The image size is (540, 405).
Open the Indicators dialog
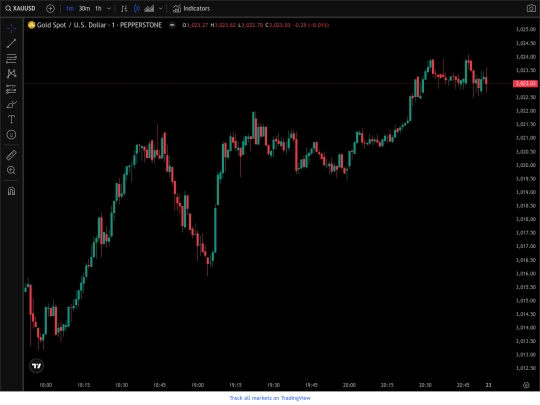click(191, 8)
